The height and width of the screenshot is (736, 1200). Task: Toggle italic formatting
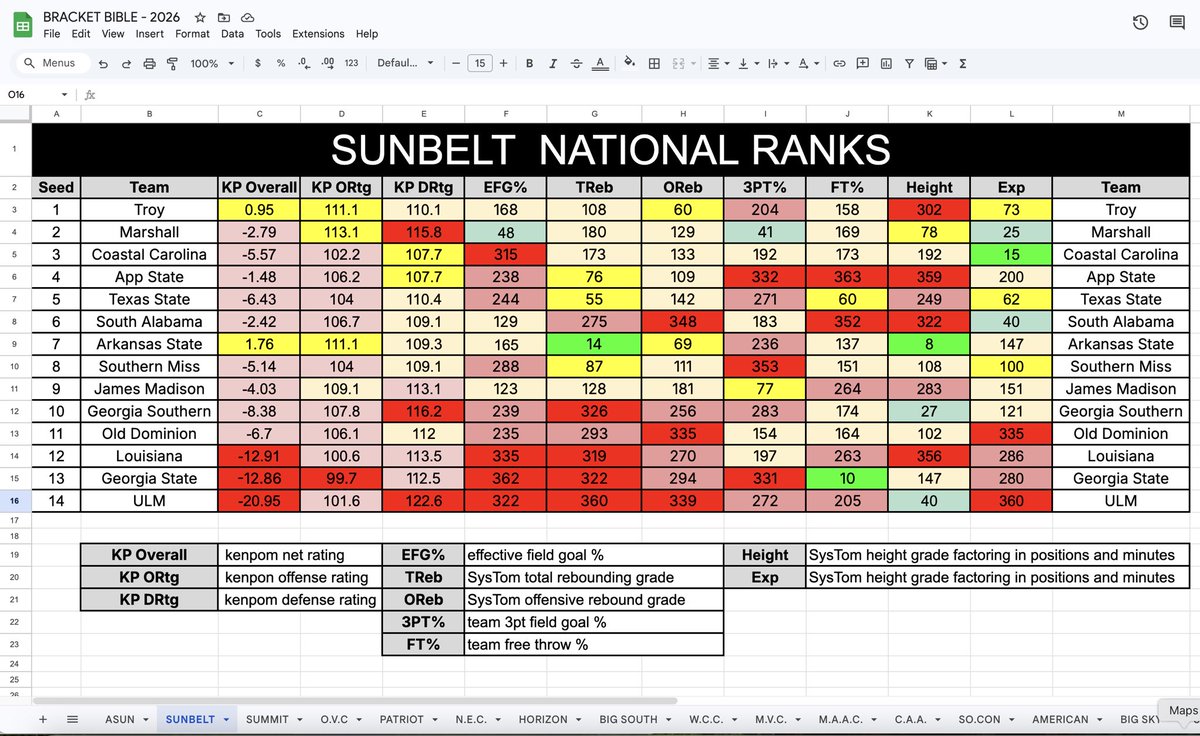(x=553, y=63)
